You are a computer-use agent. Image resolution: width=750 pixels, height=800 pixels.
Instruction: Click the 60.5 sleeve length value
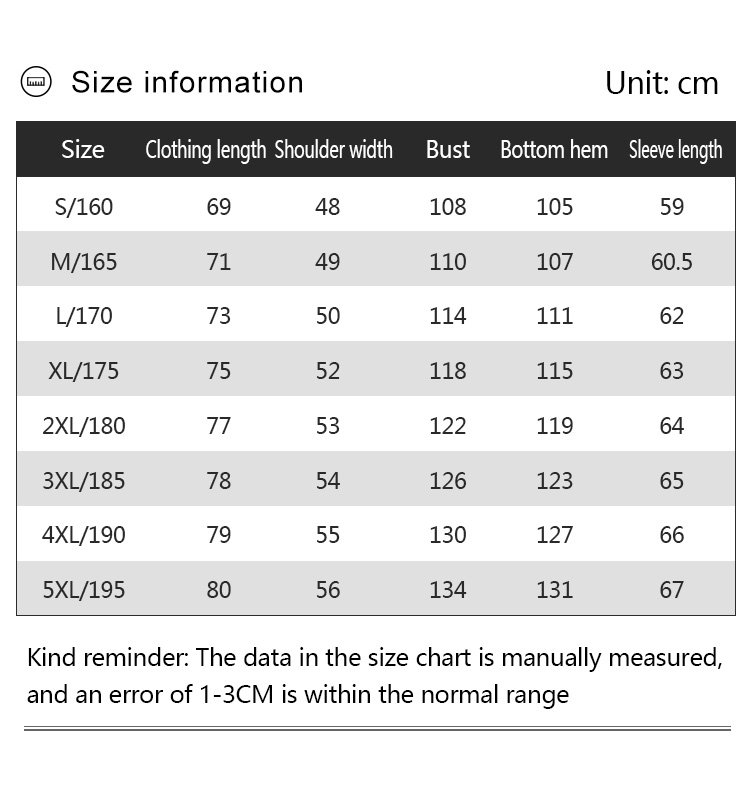coord(672,262)
